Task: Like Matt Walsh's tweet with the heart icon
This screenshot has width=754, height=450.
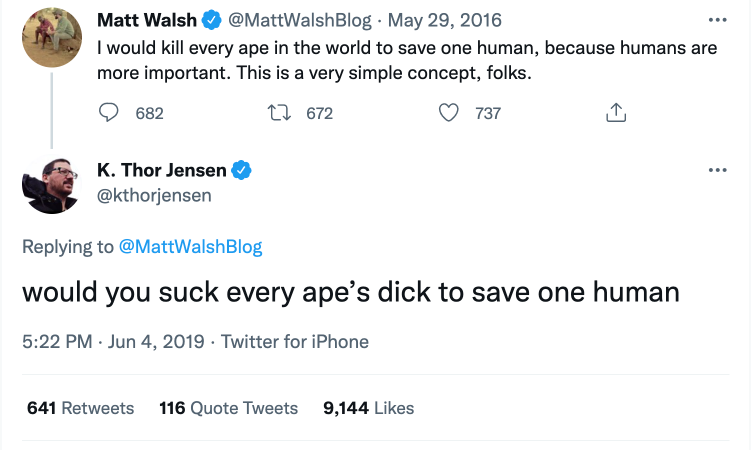Action: tap(448, 112)
